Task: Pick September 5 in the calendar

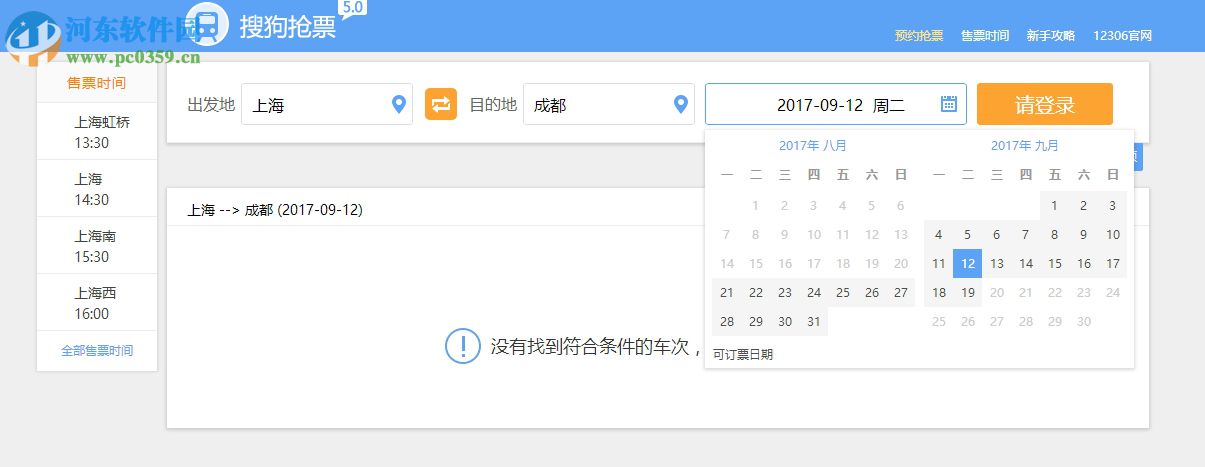Action: 967,235
